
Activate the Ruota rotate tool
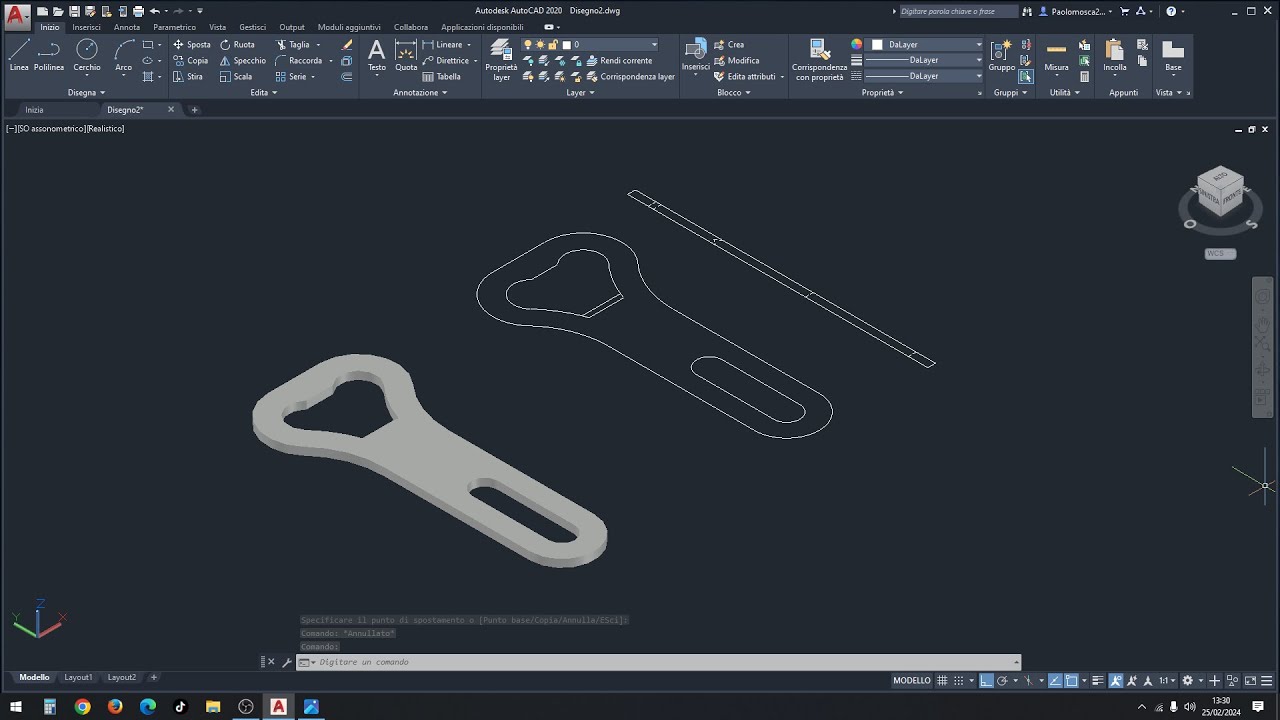237,45
